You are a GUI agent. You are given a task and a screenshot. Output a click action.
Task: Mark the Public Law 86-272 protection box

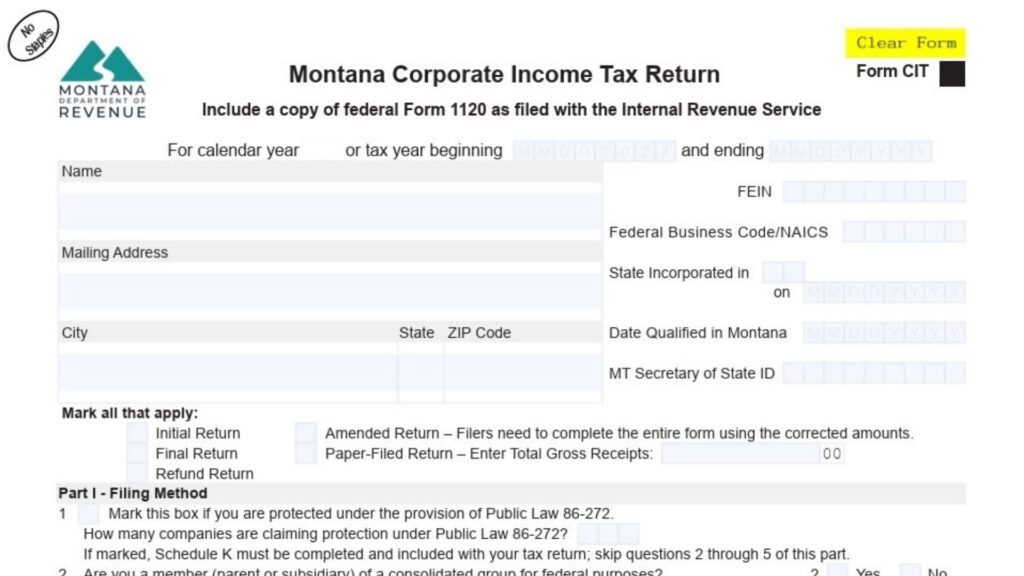tap(90, 513)
